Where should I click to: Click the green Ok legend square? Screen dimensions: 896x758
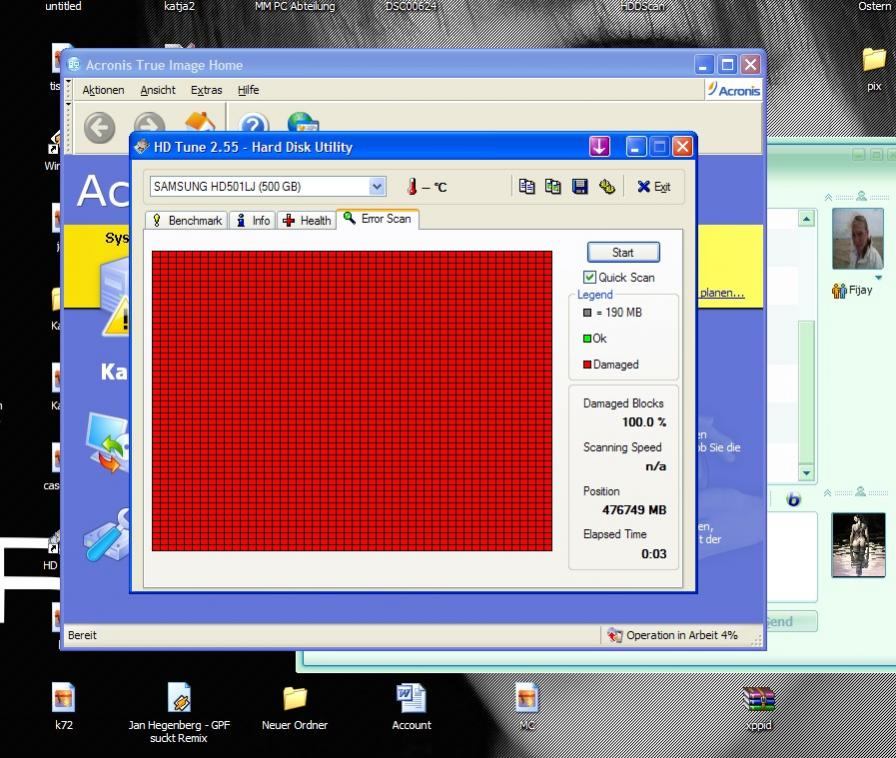[586, 338]
